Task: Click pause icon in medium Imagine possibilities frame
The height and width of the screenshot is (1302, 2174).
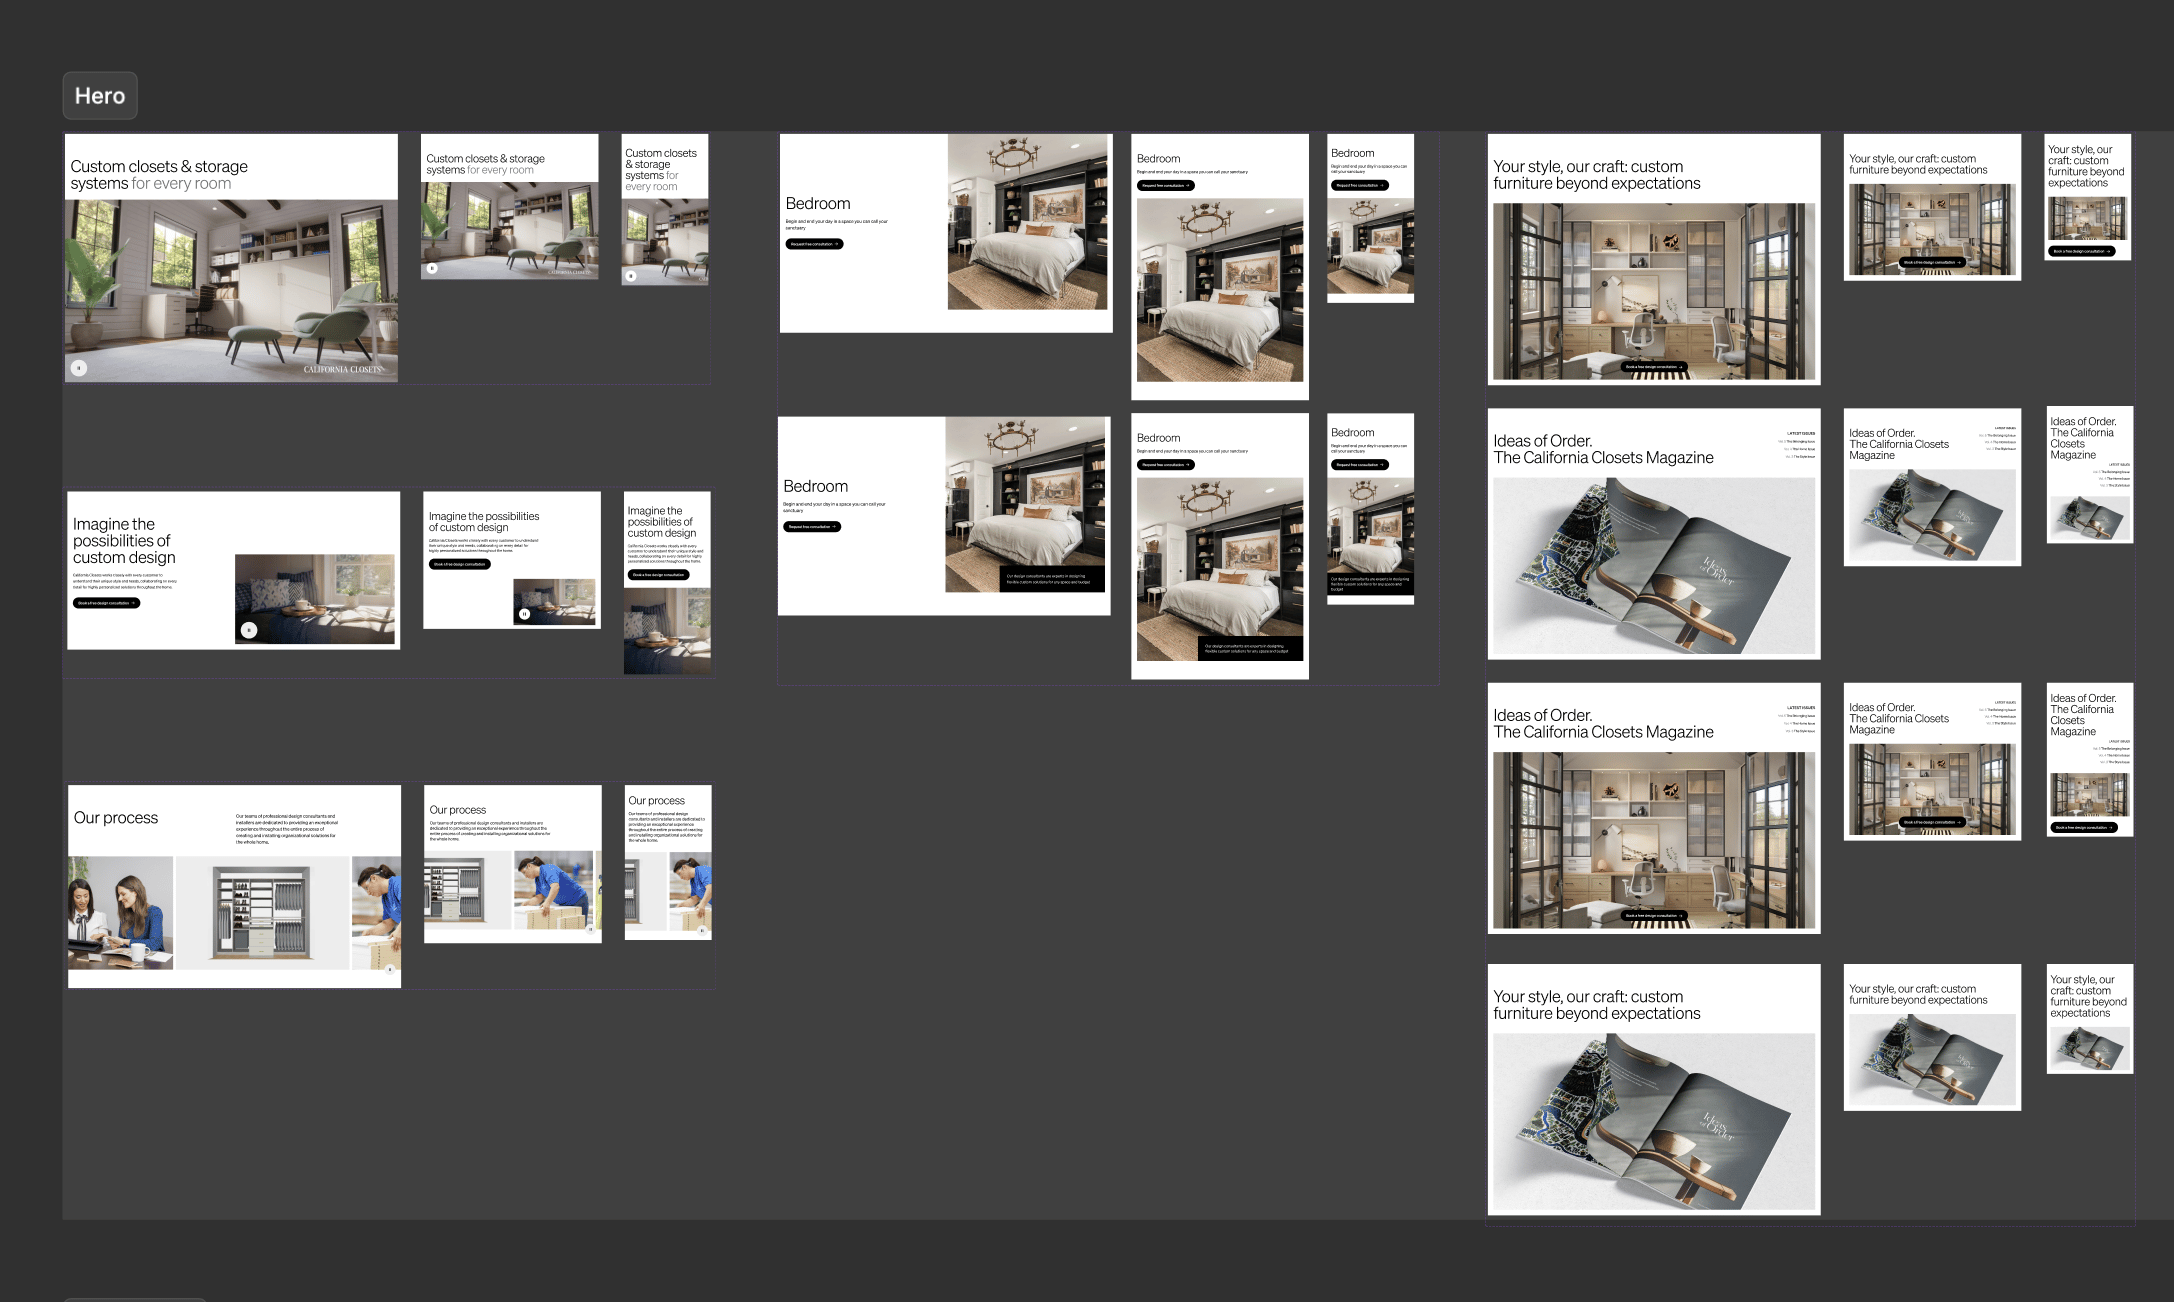Action: point(524,614)
